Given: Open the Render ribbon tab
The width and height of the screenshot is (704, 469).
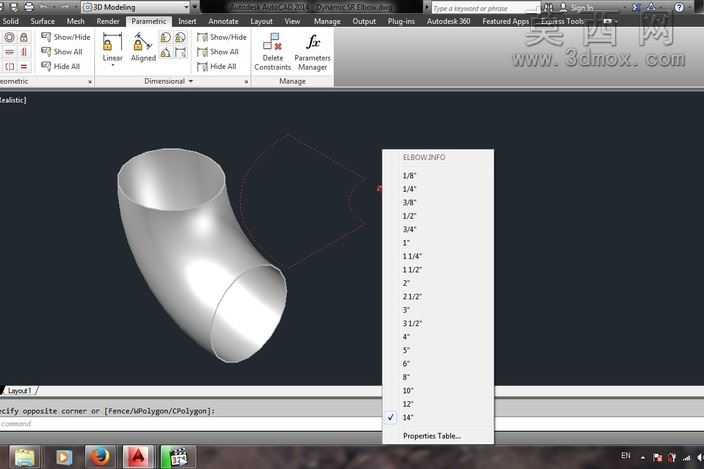Looking at the screenshot, I should tap(108, 21).
